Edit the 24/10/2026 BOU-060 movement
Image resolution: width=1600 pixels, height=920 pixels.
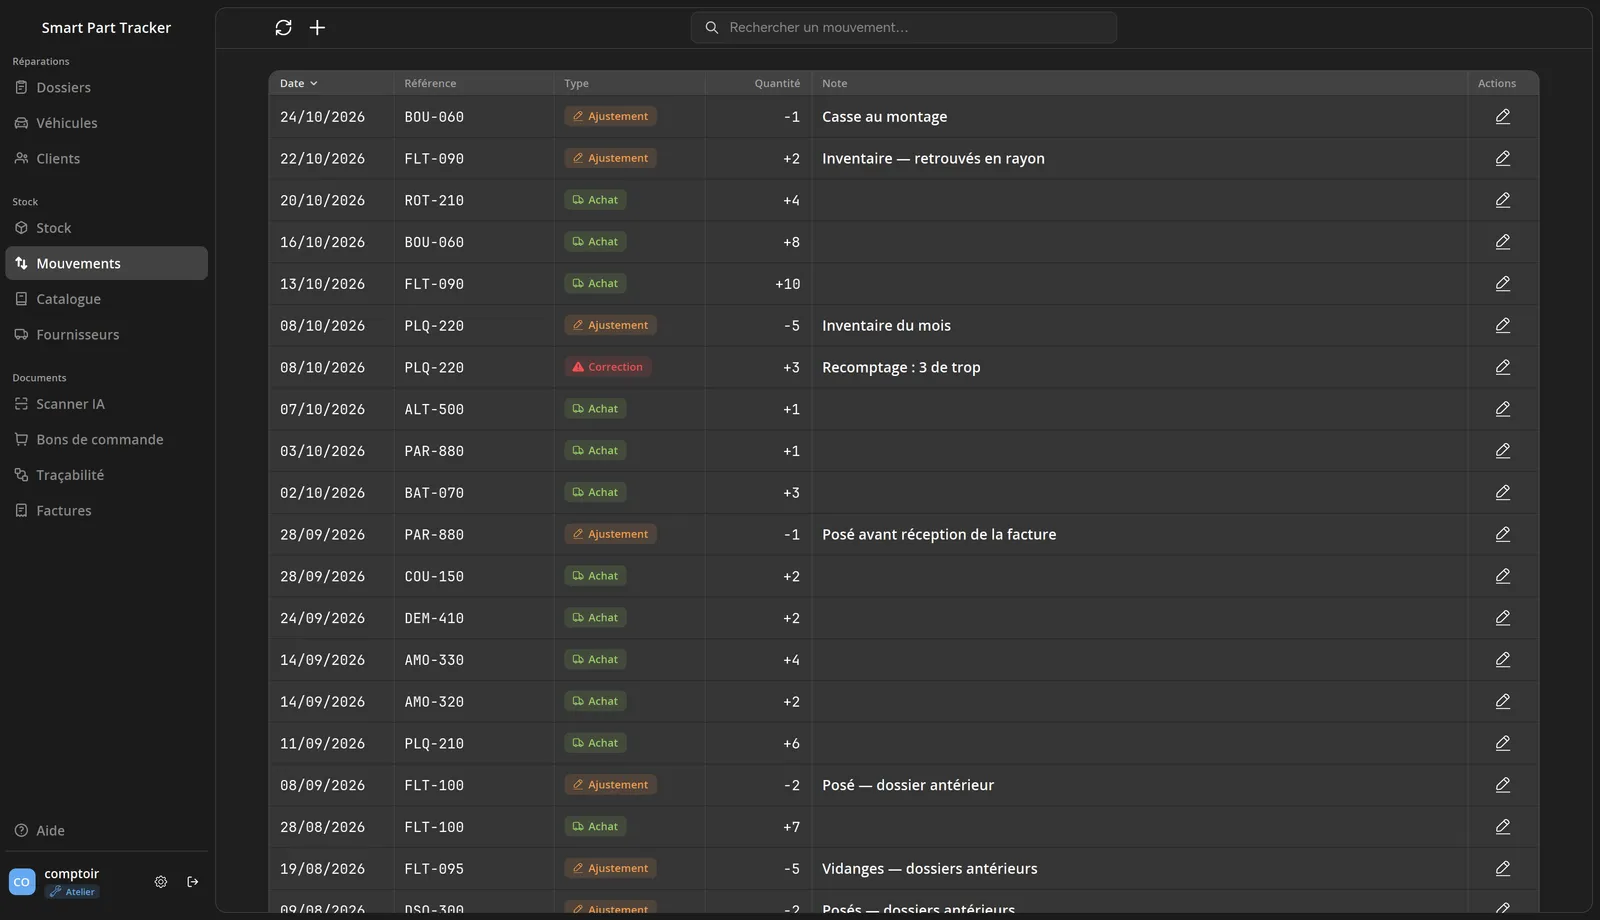[1502, 117]
